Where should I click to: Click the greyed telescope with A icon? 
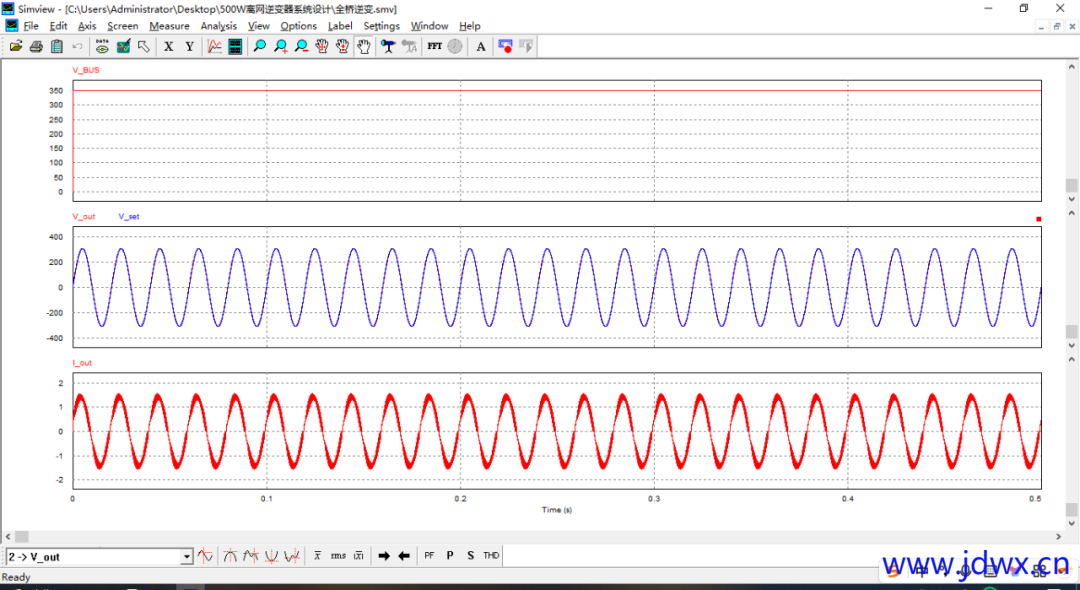409,47
